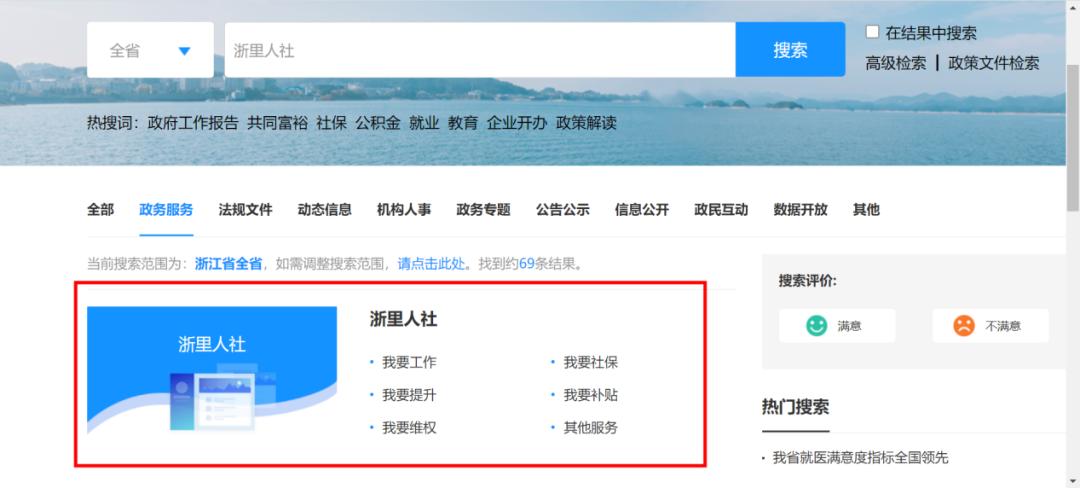The image size is (1080, 488).
Task: Open 政策文件检索 link
Action: [993, 63]
